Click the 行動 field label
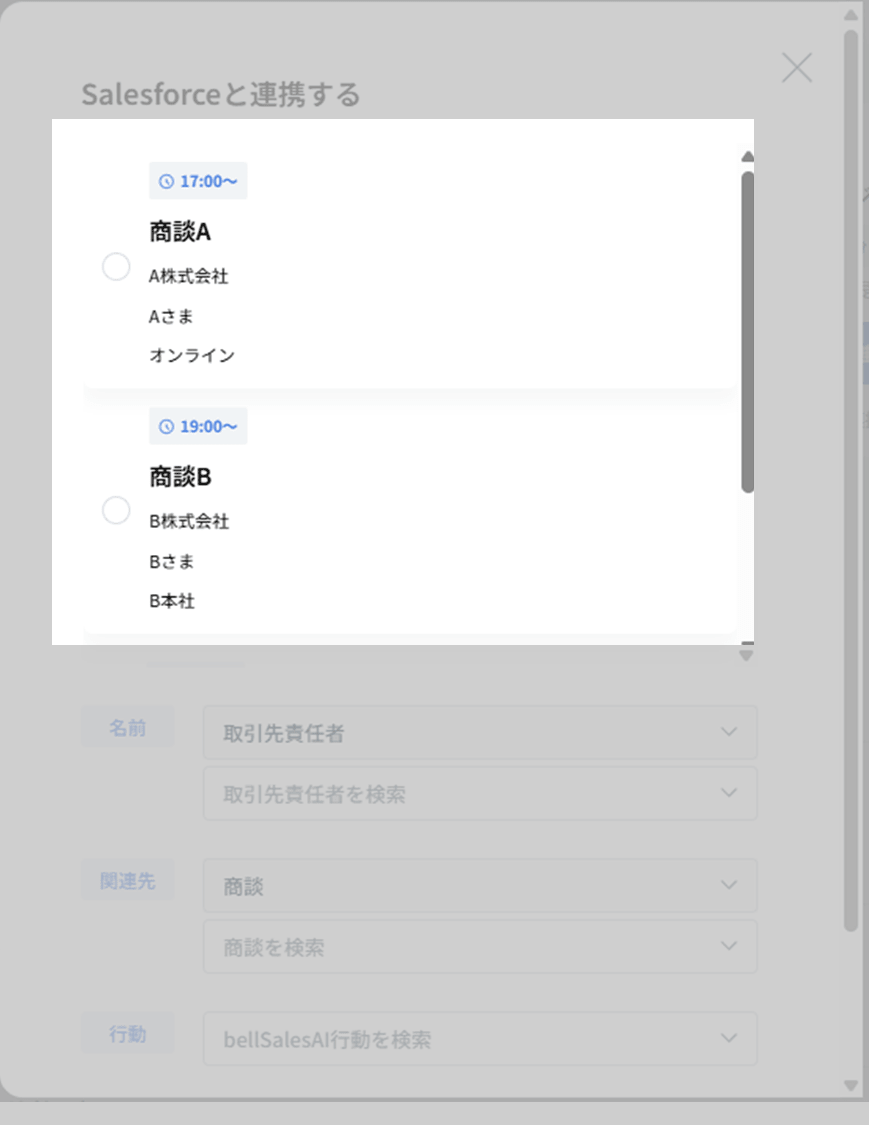 pos(127,1034)
